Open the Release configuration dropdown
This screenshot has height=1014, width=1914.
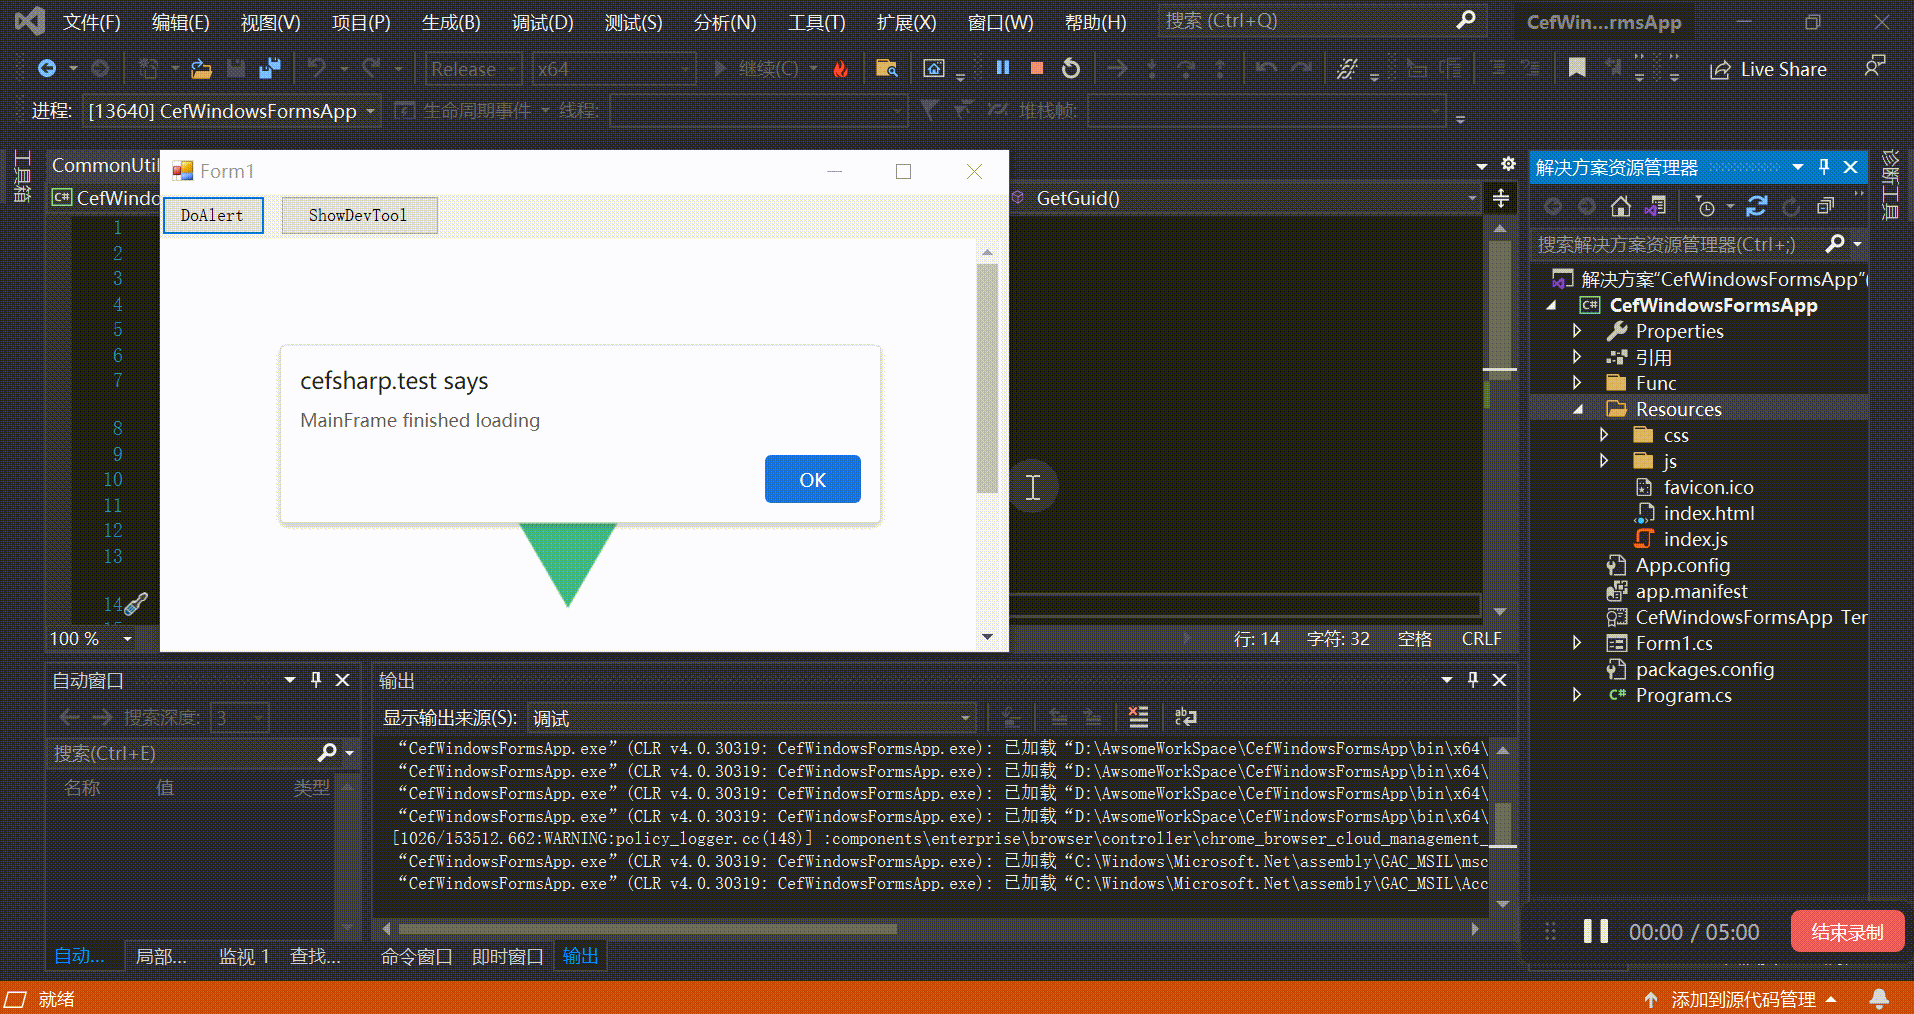point(510,68)
